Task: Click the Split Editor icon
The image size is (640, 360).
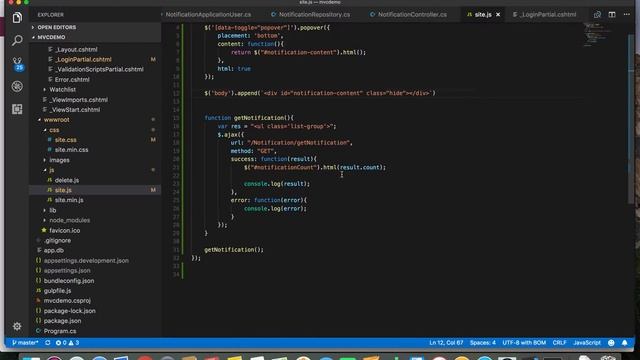Action: 612,14
